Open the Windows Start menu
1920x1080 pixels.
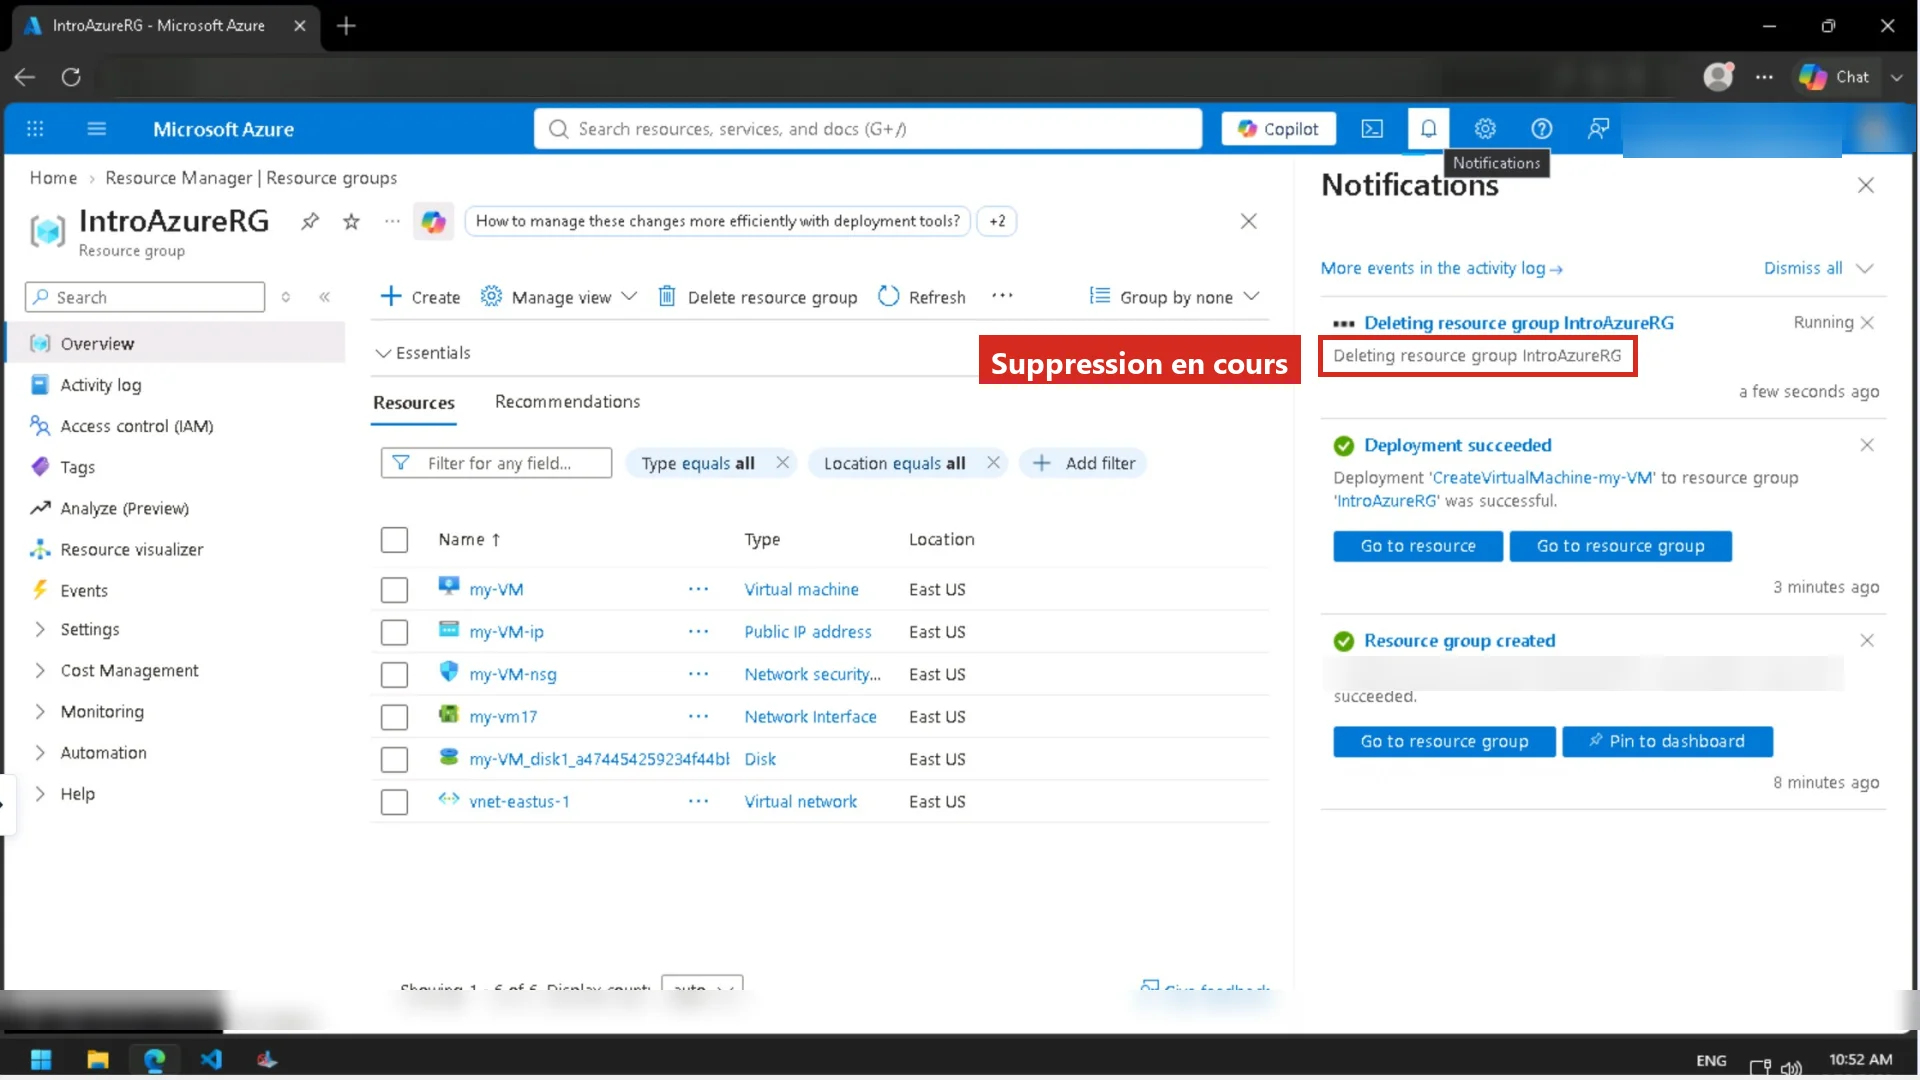coord(41,1060)
